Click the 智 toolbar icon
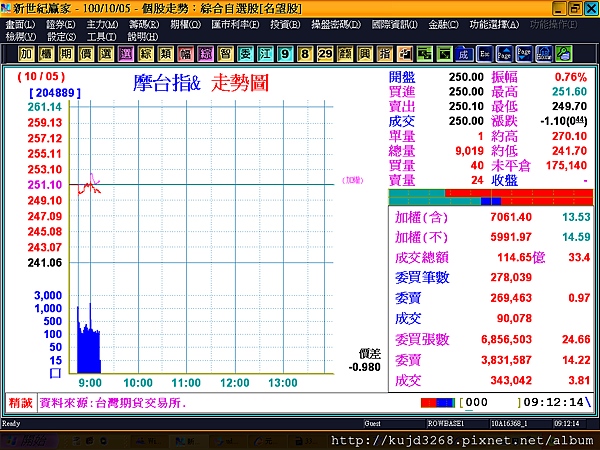Image resolution: width=600 pixels, height=450 pixels. pos(225,54)
